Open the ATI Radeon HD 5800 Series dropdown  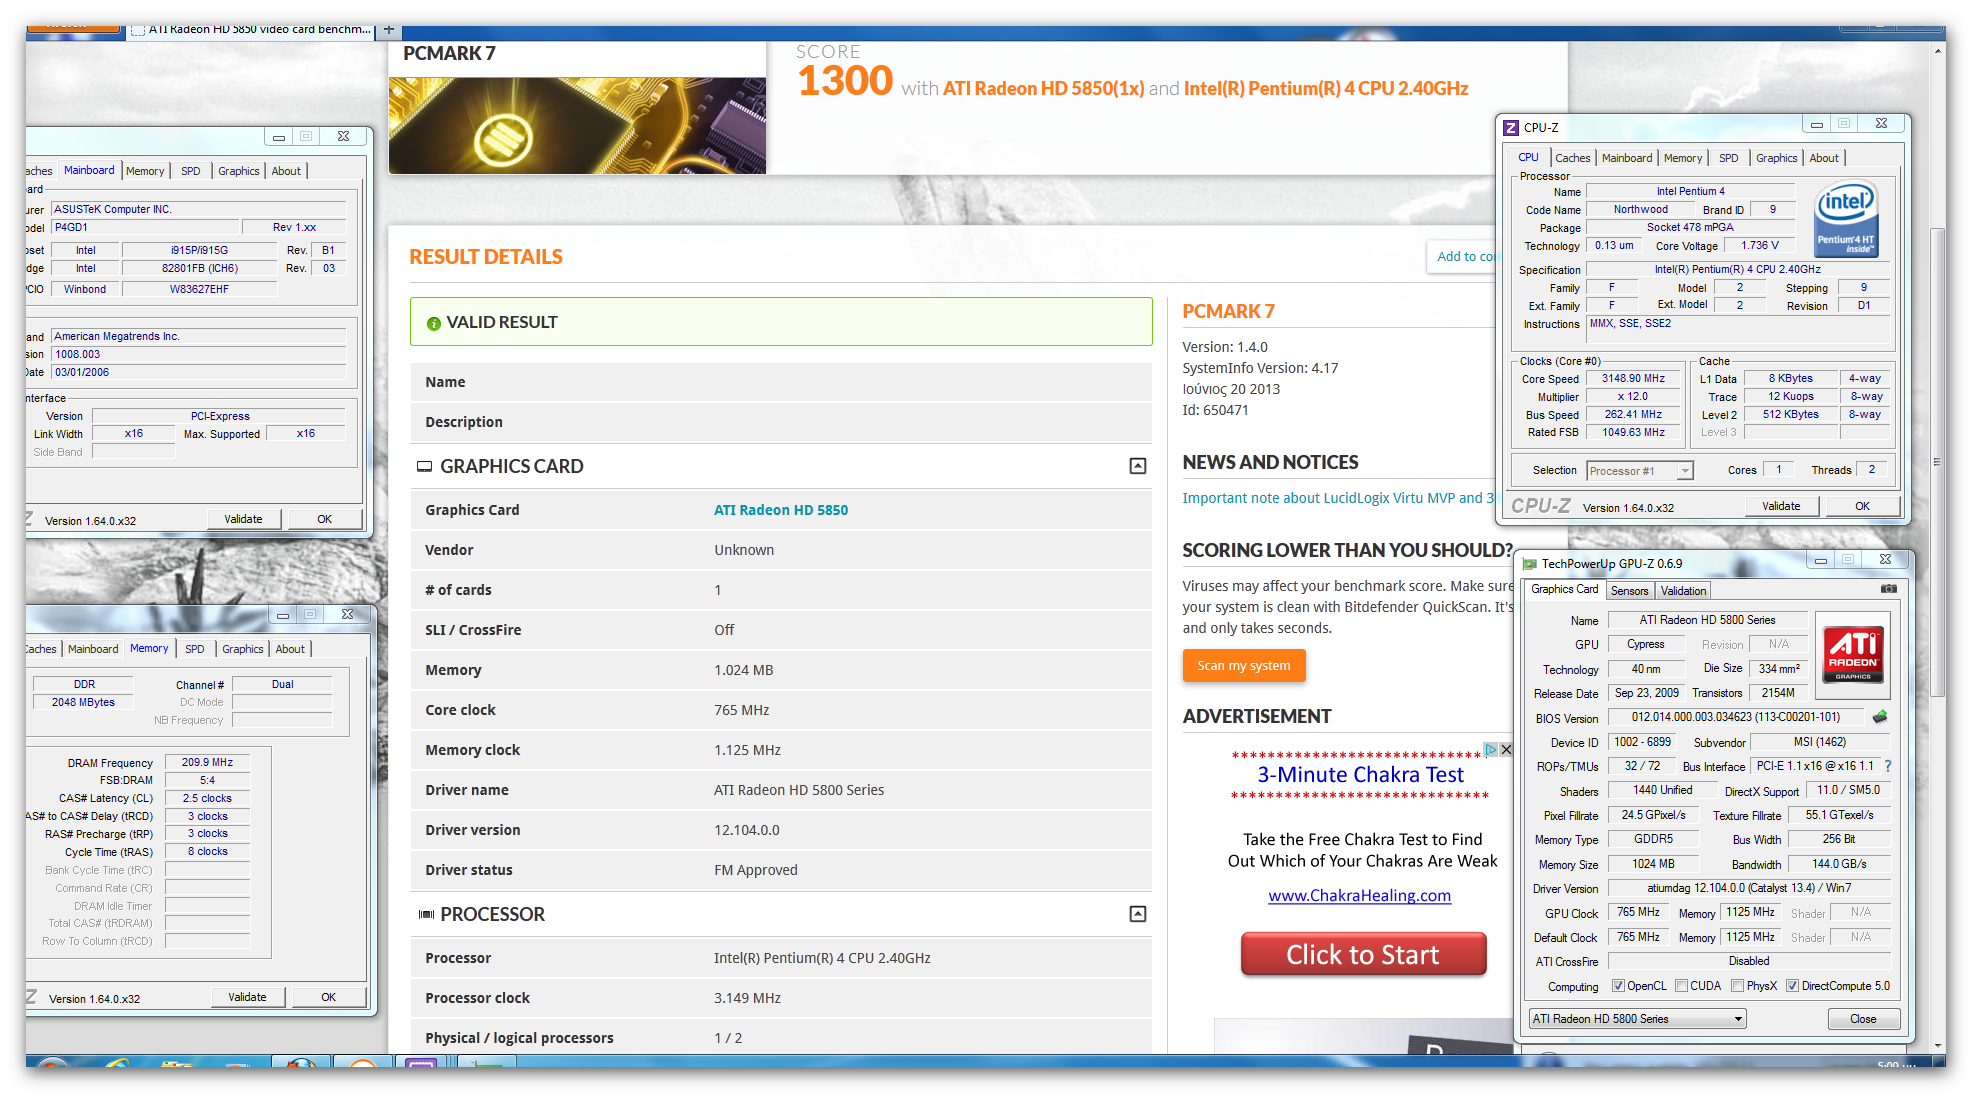pos(1637,1019)
